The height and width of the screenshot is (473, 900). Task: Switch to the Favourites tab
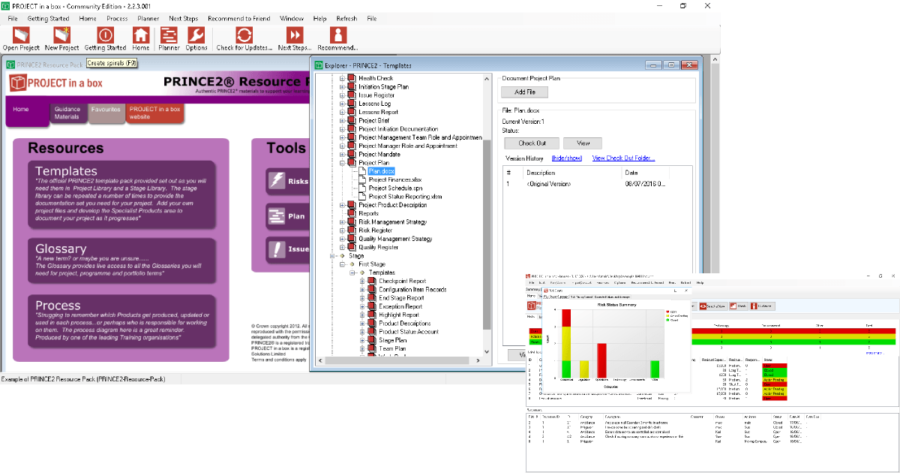[106, 113]
